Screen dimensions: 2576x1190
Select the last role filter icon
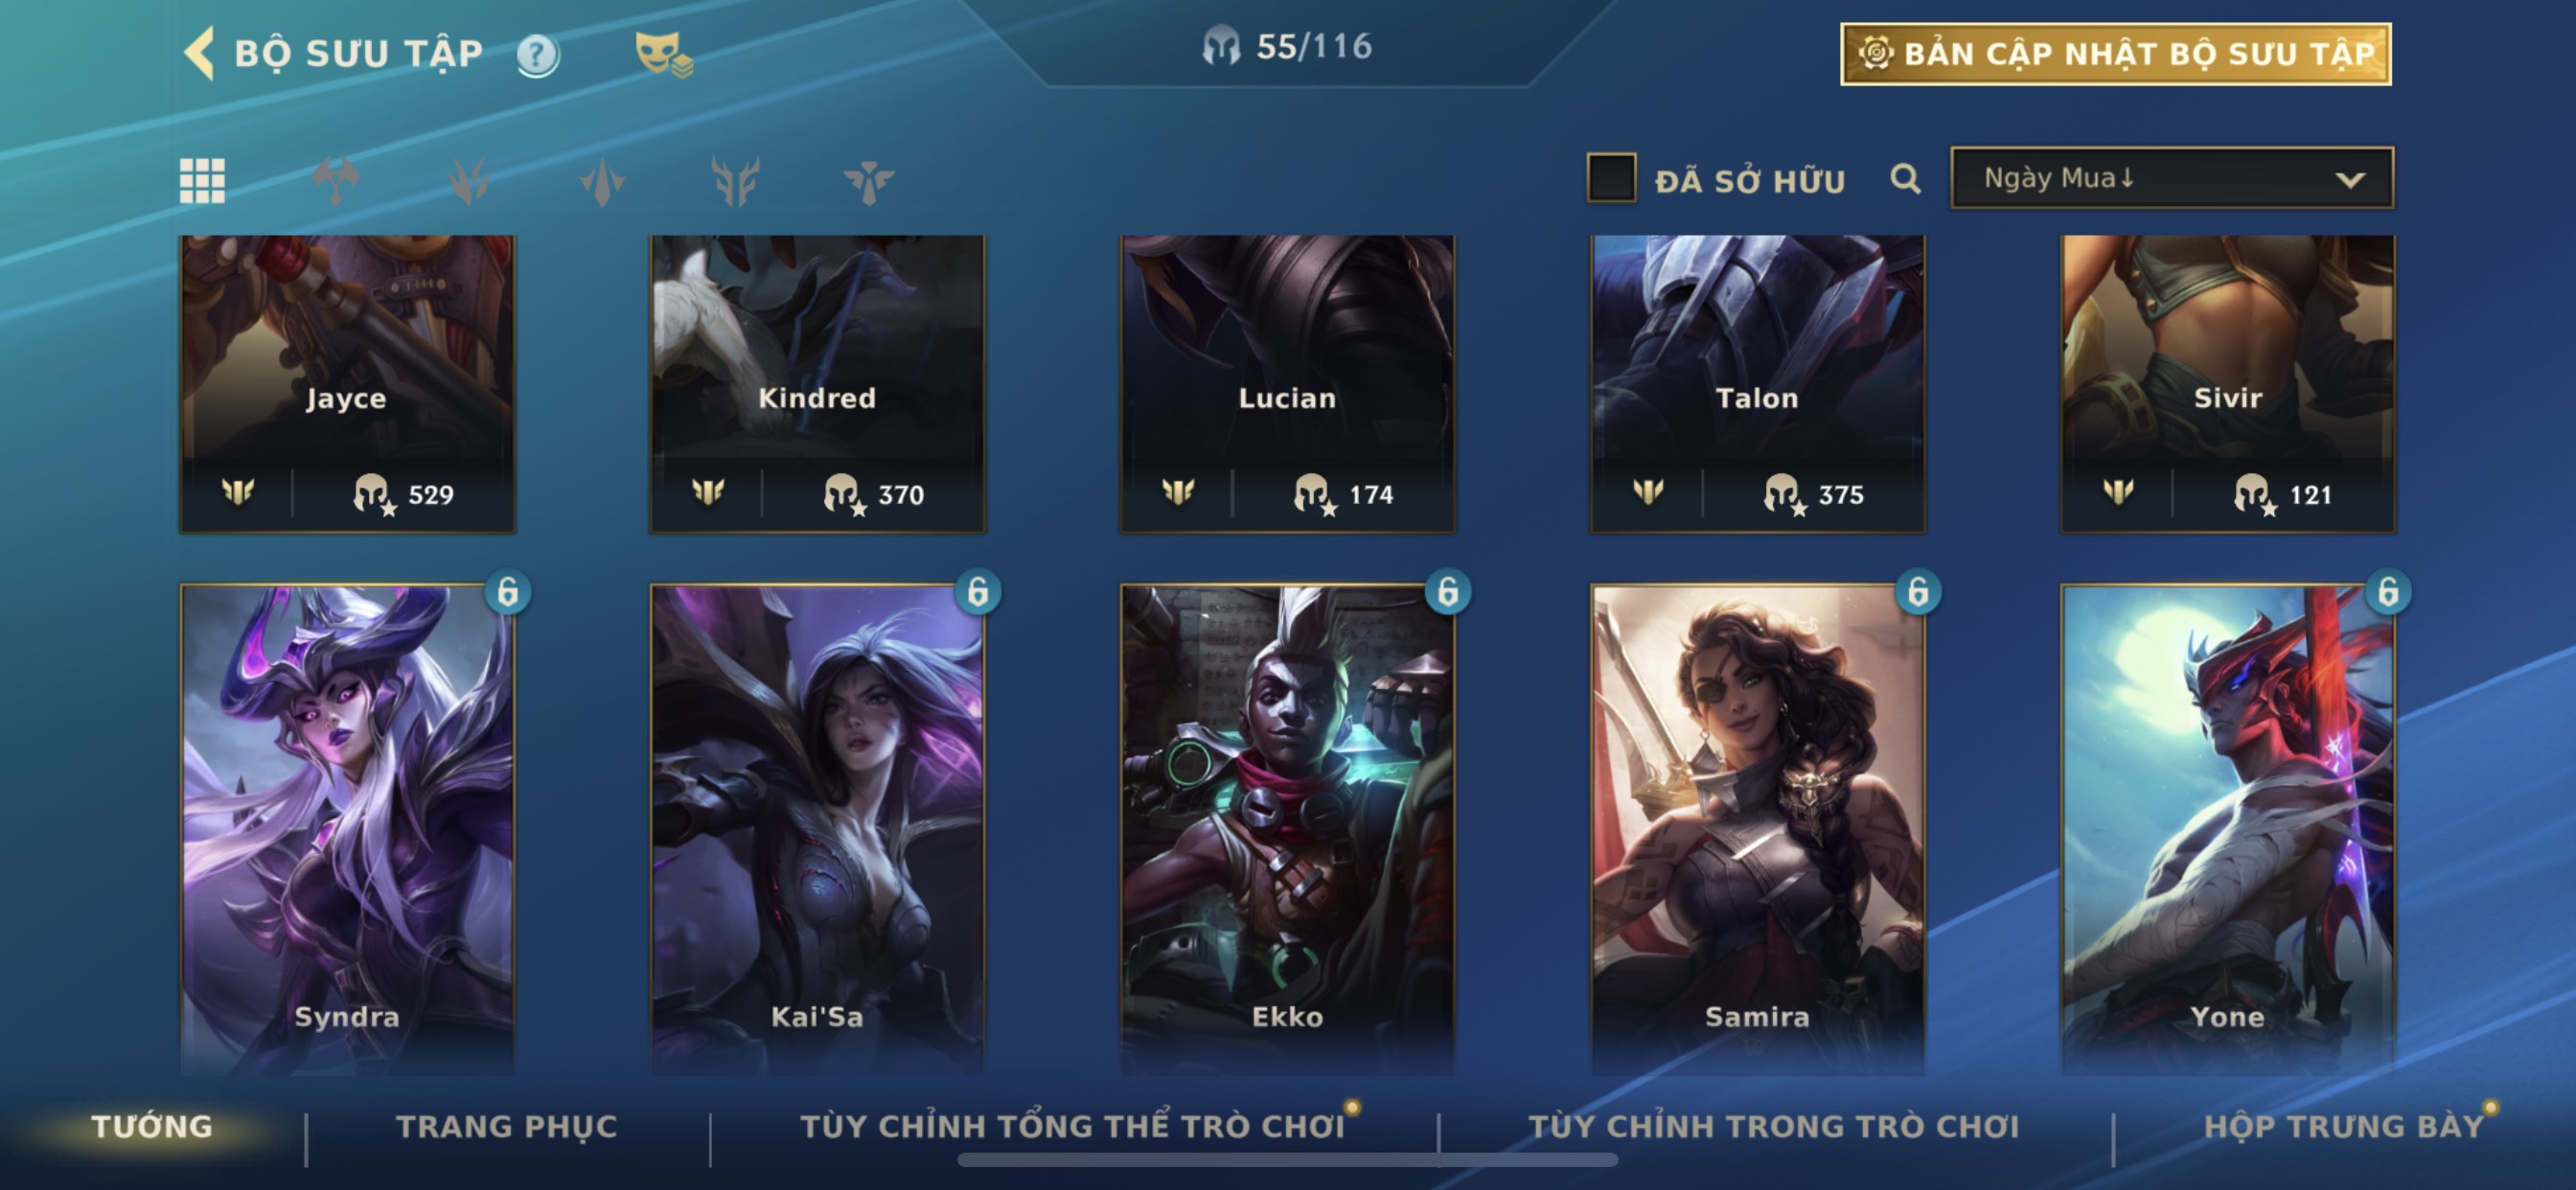tap(868, 181)
